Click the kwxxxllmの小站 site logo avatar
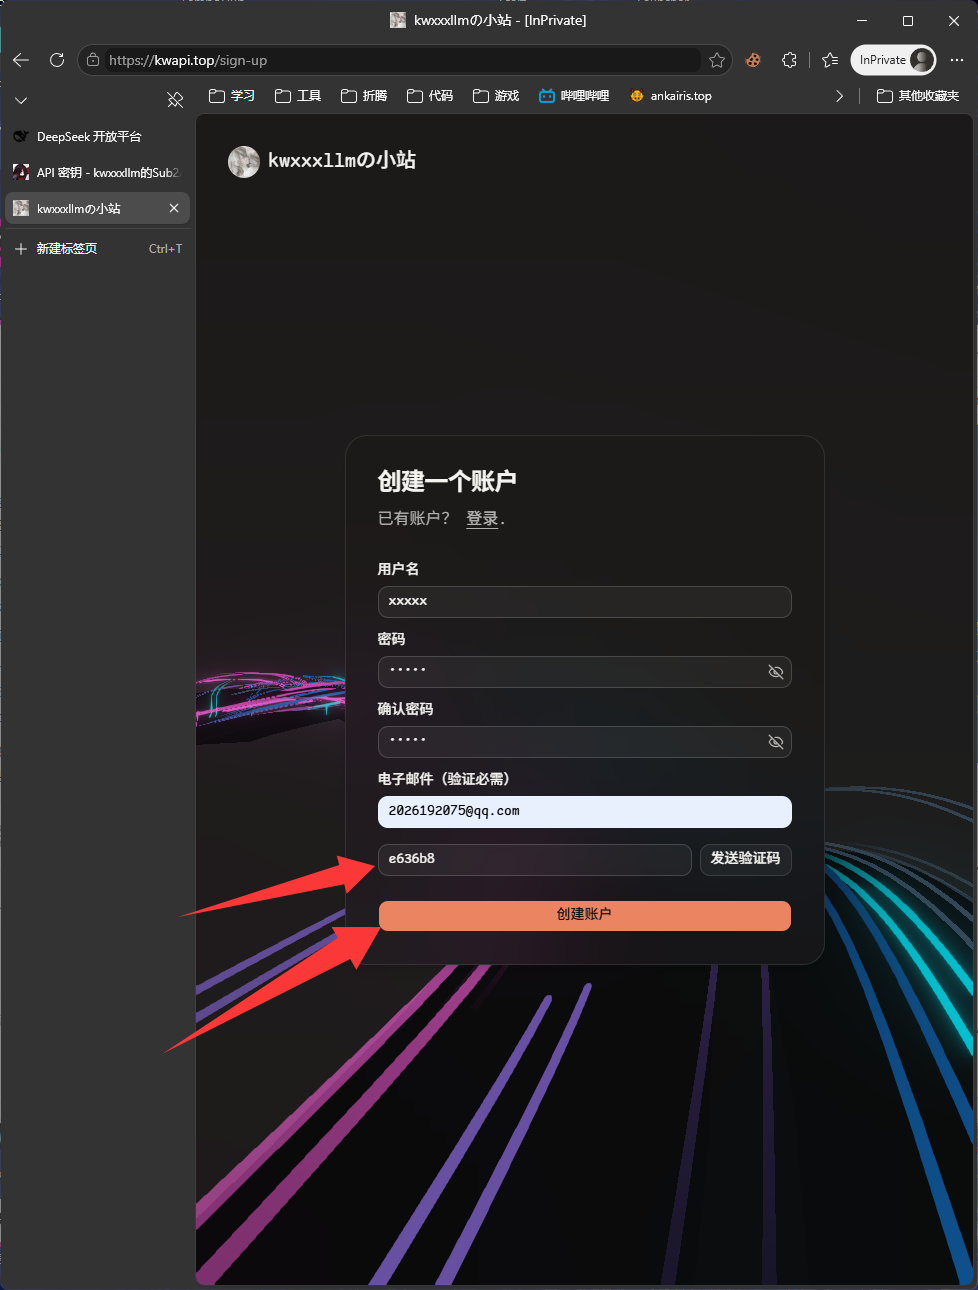This screenshot has height=1290, width=978. [x=244, y=161]
